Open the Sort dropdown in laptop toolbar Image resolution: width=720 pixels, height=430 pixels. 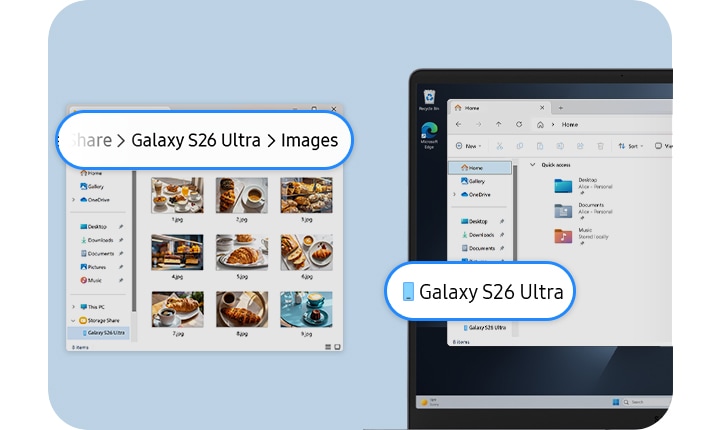point(631,146)
